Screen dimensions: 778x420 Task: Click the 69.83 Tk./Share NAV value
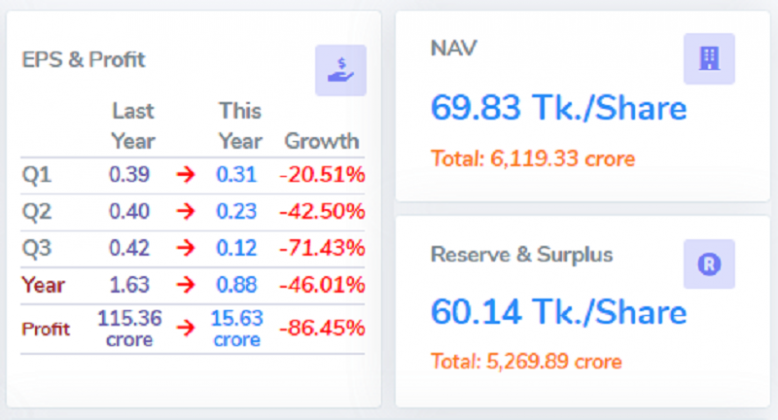click(x=558, y=108)
